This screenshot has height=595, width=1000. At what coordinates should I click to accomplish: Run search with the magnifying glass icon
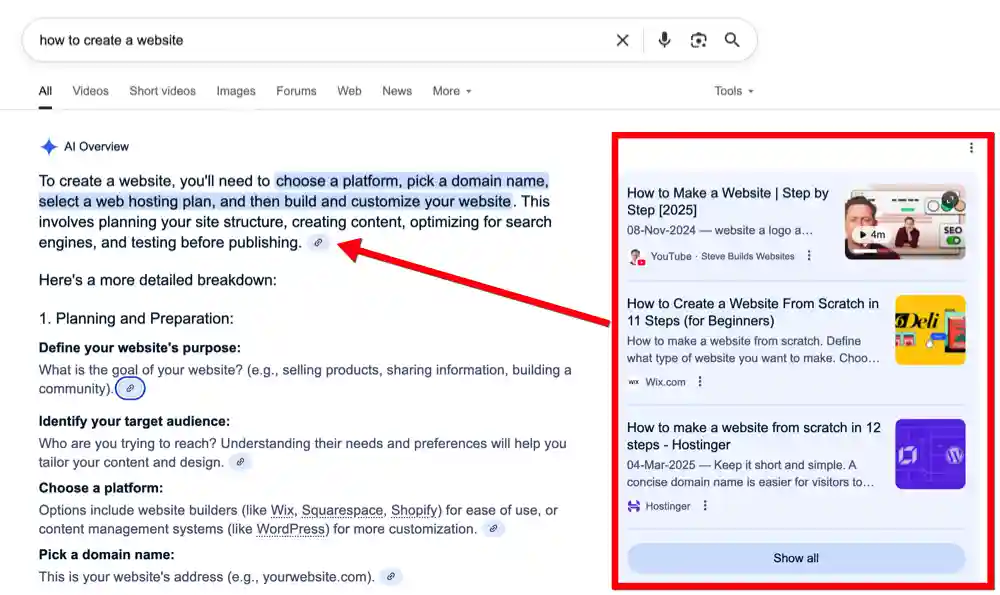pos(732,40)
